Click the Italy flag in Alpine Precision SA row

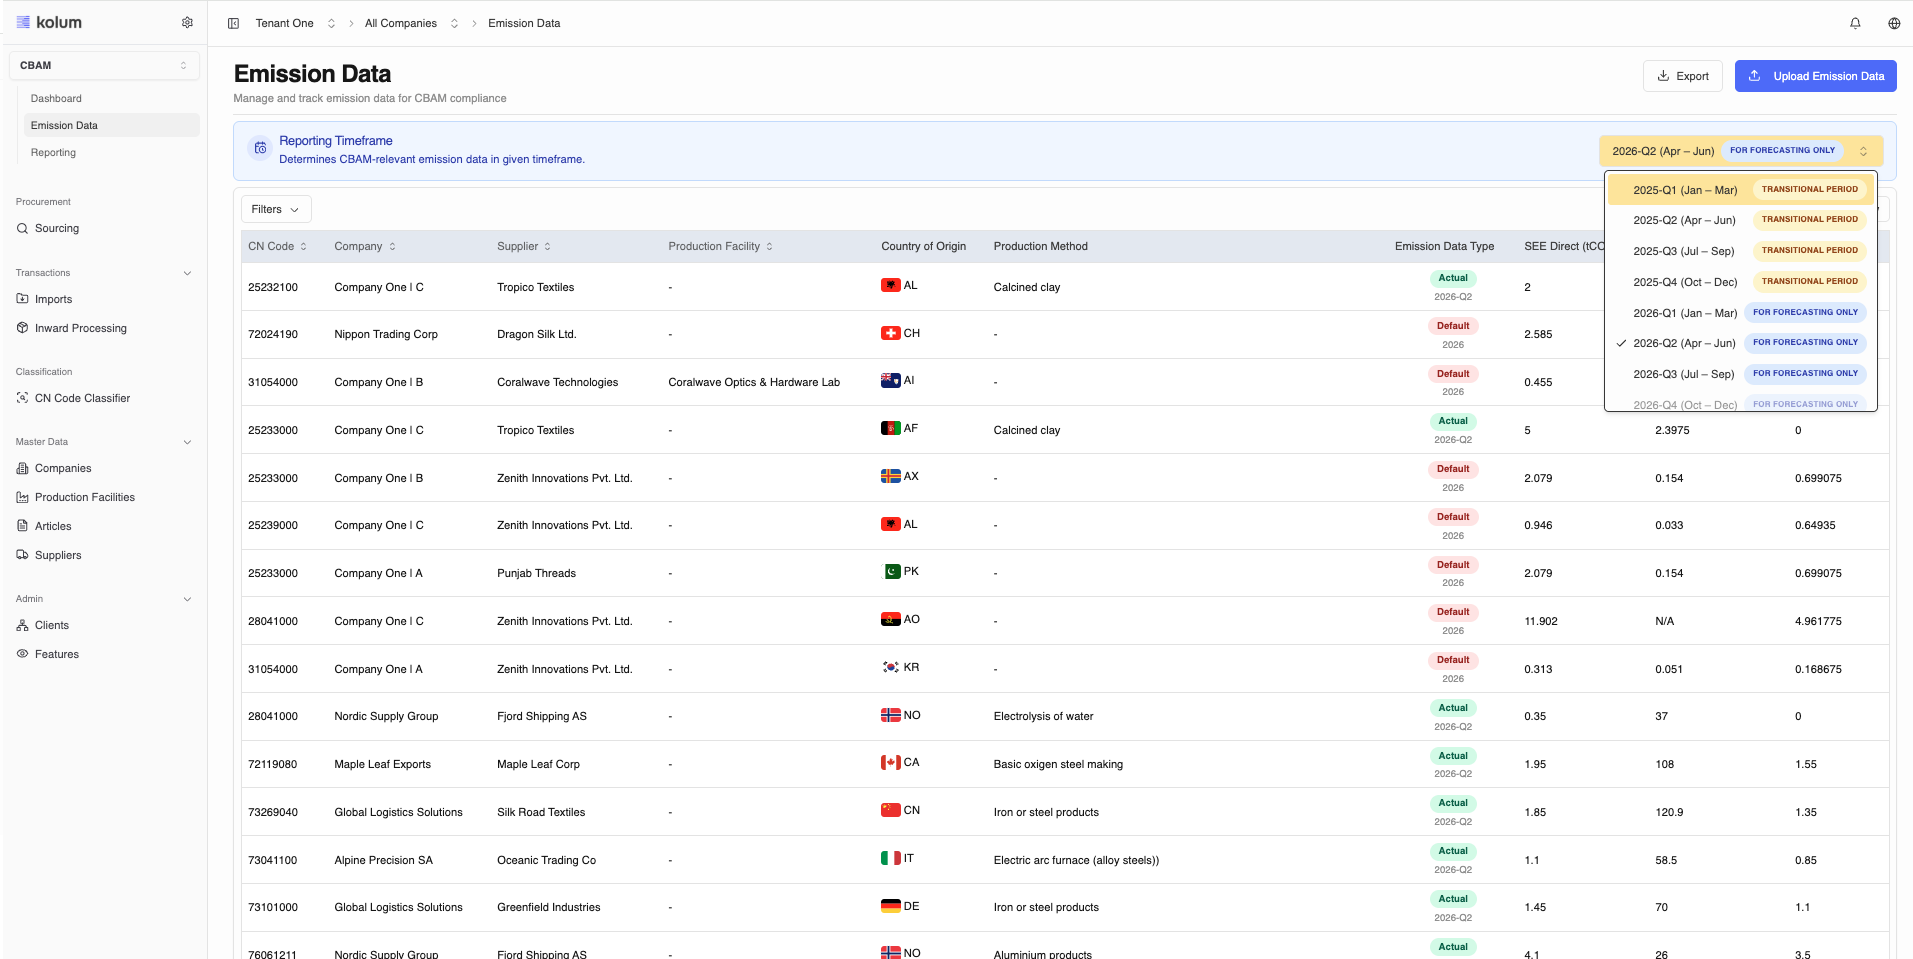890,858
